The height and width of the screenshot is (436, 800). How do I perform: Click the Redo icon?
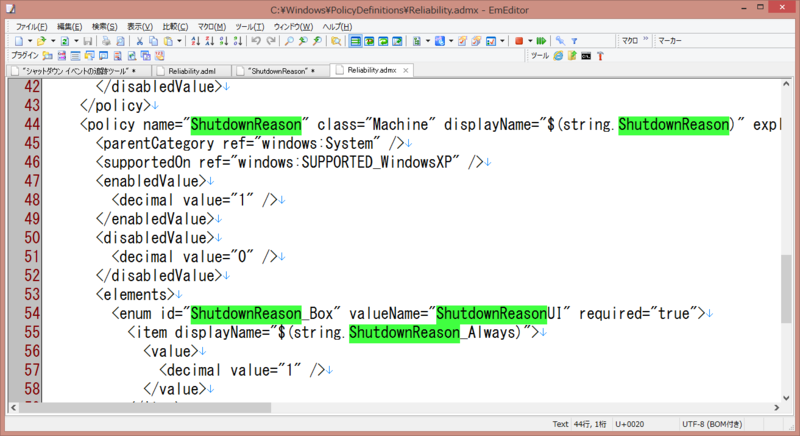pos(271,41)
